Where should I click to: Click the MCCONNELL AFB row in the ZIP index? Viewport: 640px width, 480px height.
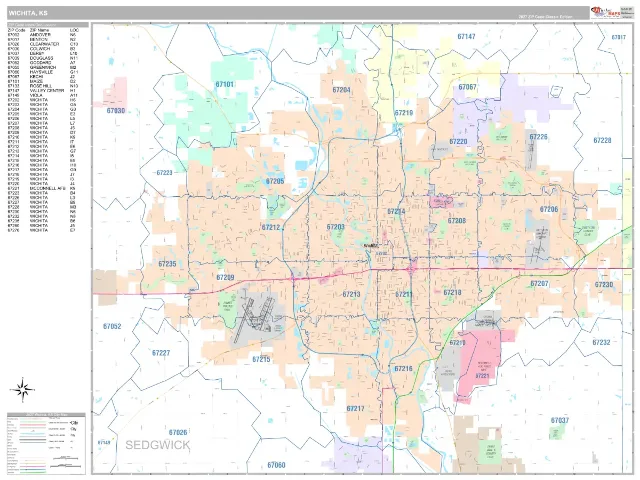43,189
